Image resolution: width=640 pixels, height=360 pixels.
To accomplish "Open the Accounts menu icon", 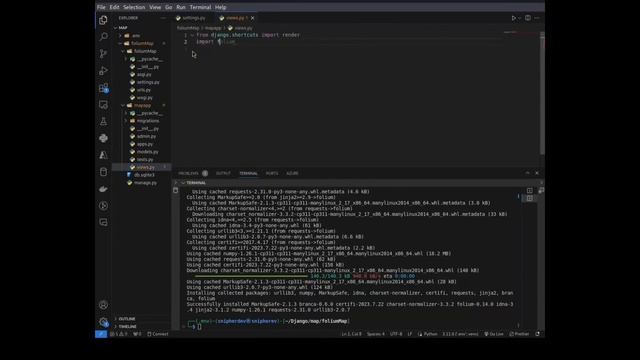I will 103,304.
